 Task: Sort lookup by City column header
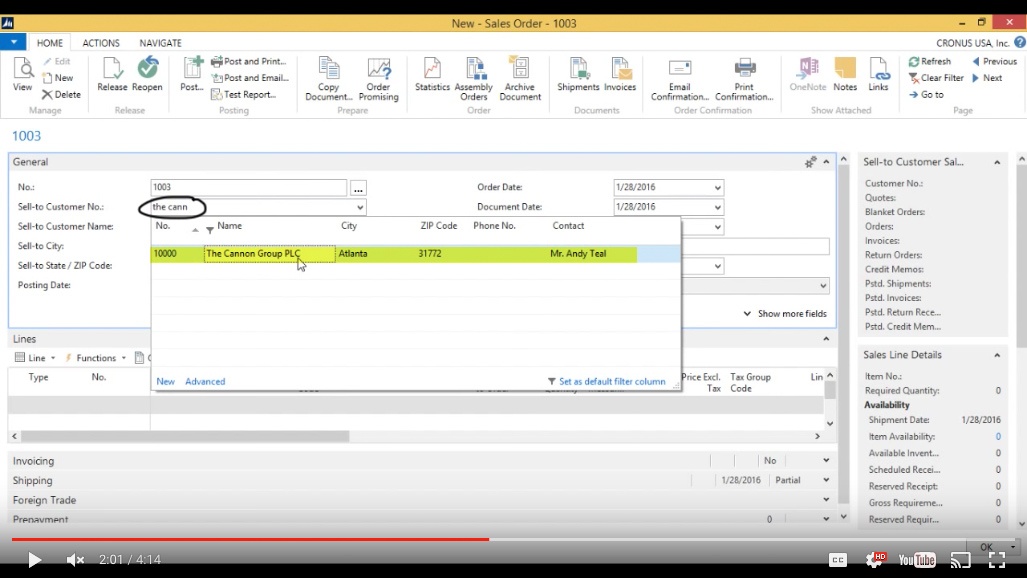coord(349,226)
